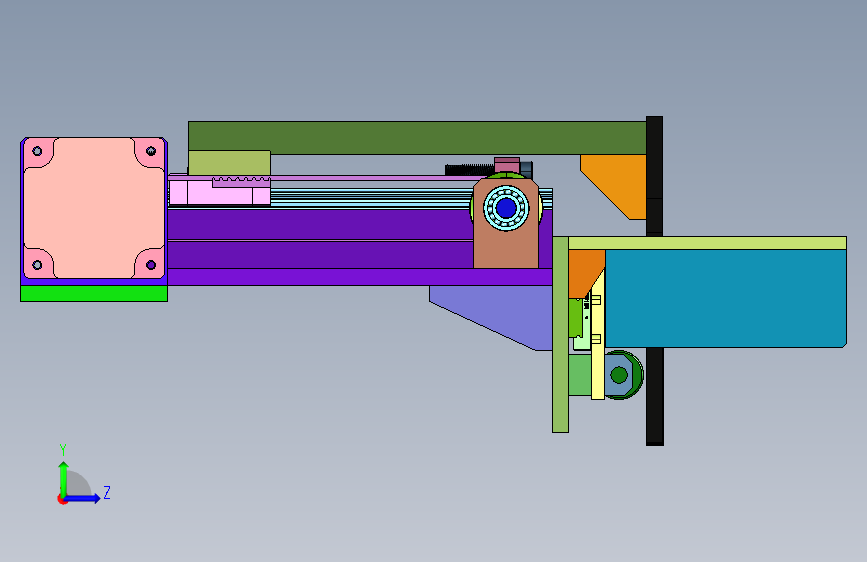Click the orange wedge left of the teal box
The height and width of the screenshot is (562, 867).
[x=583, y=271]
